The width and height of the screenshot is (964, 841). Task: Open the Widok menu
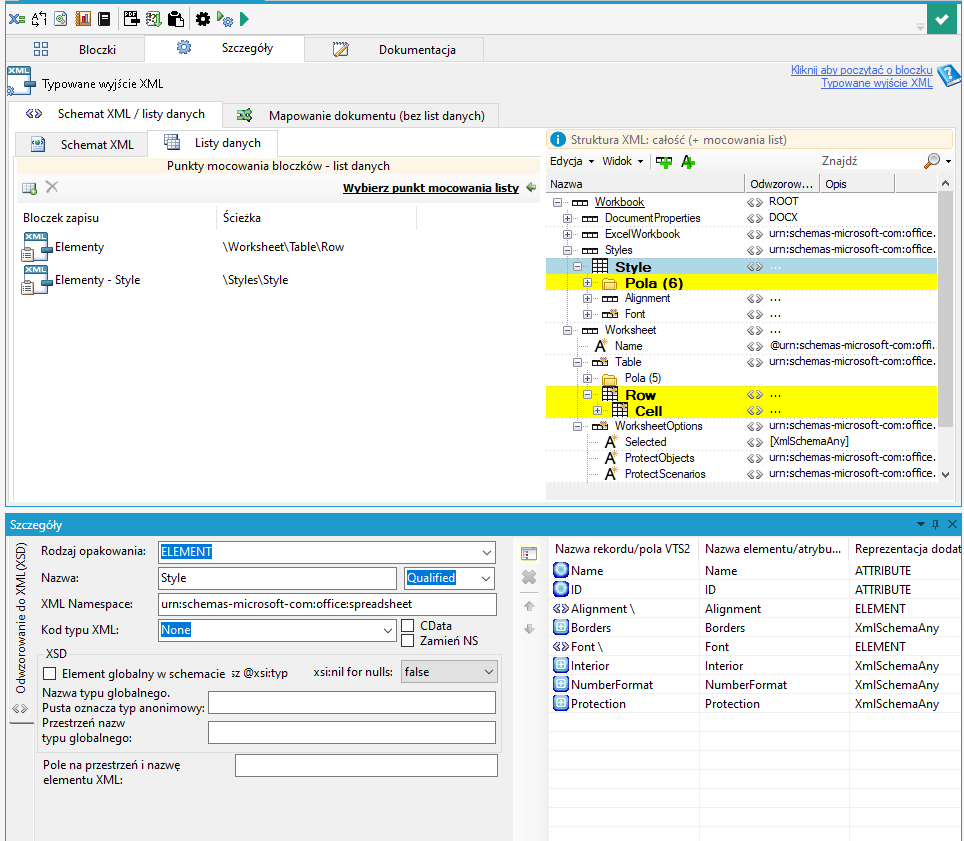[x=622, y=161]
